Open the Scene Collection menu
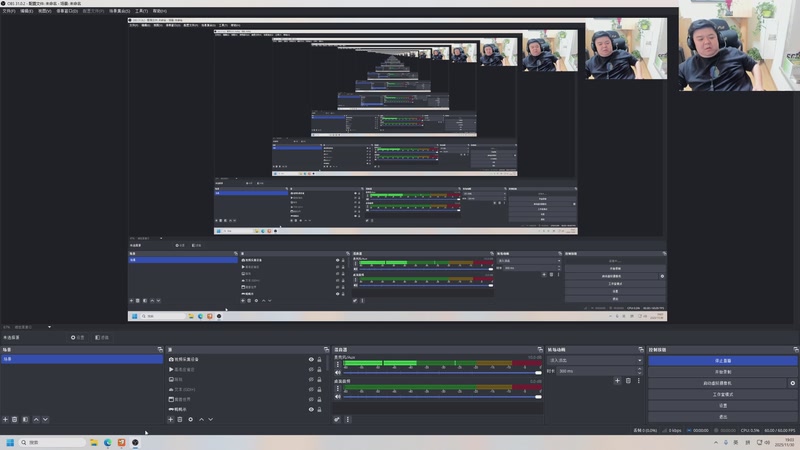Screen dimensions: 800x450 [x=119, y=11]
